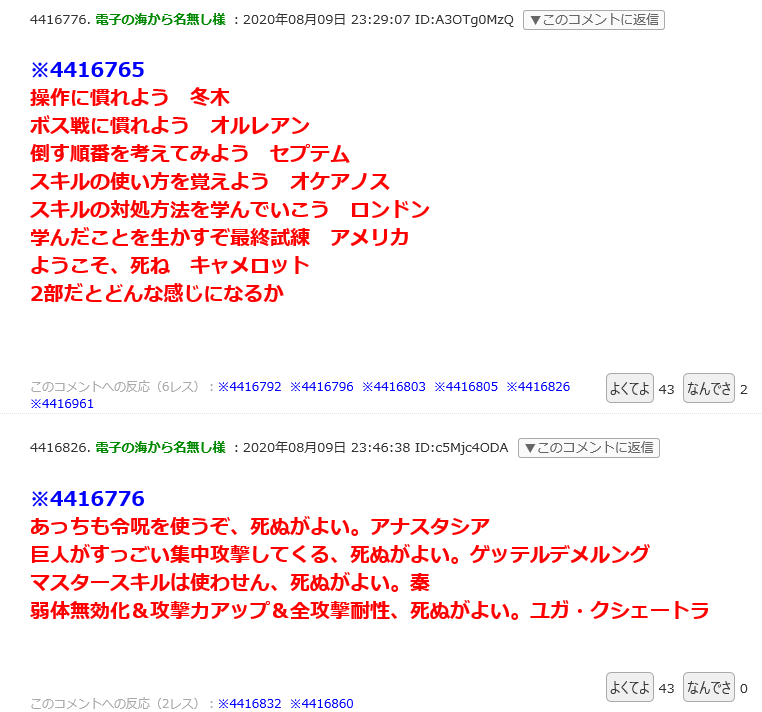This screenshot has width=762, height=712.
Task: Go to reaction link ※4416961
Action: [x=62, y=404]
